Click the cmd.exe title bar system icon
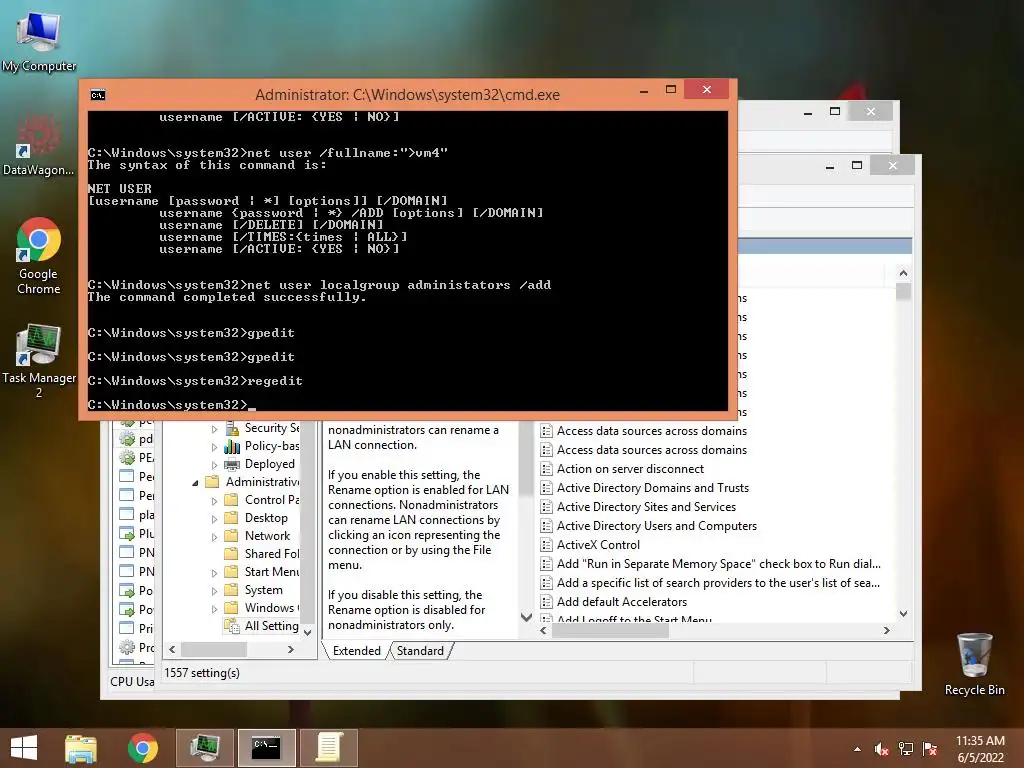The height and width of the screenshot is (768, 1024). (x=98, y=95)
